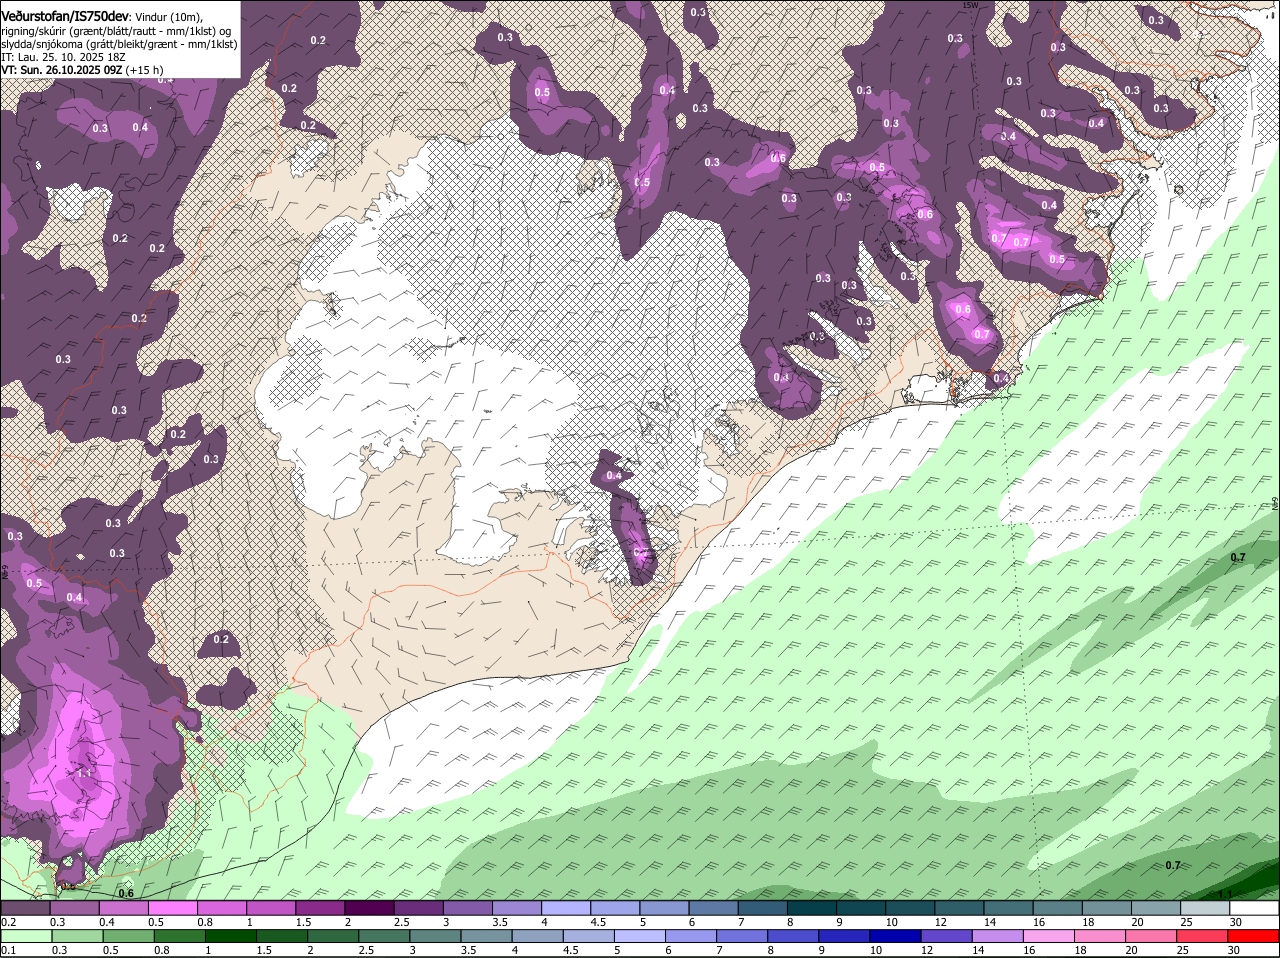Viewport: 1280px width, 958px height.
Task: Click the 2.5 label on the snow scale
Action: point(401,922)
